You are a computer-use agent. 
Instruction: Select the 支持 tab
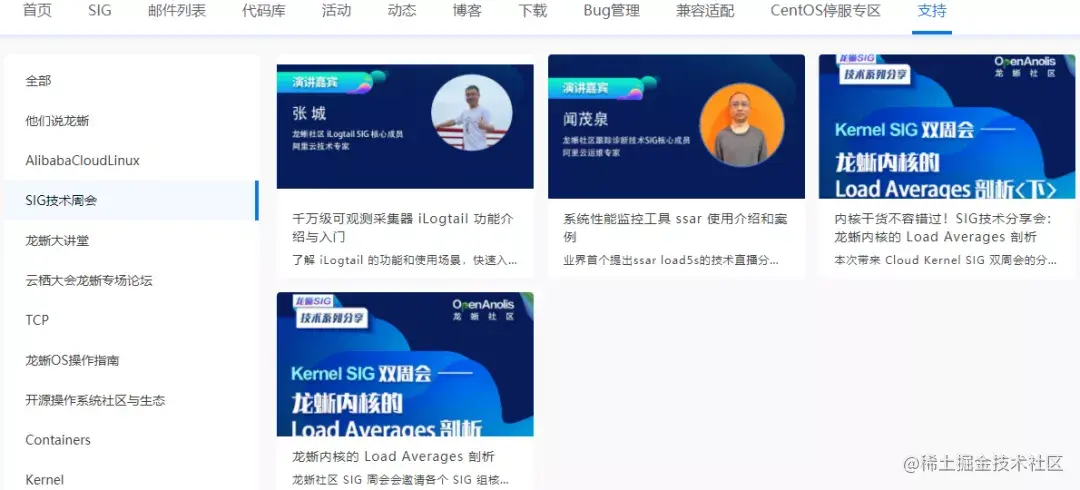[x=932, y=11]
